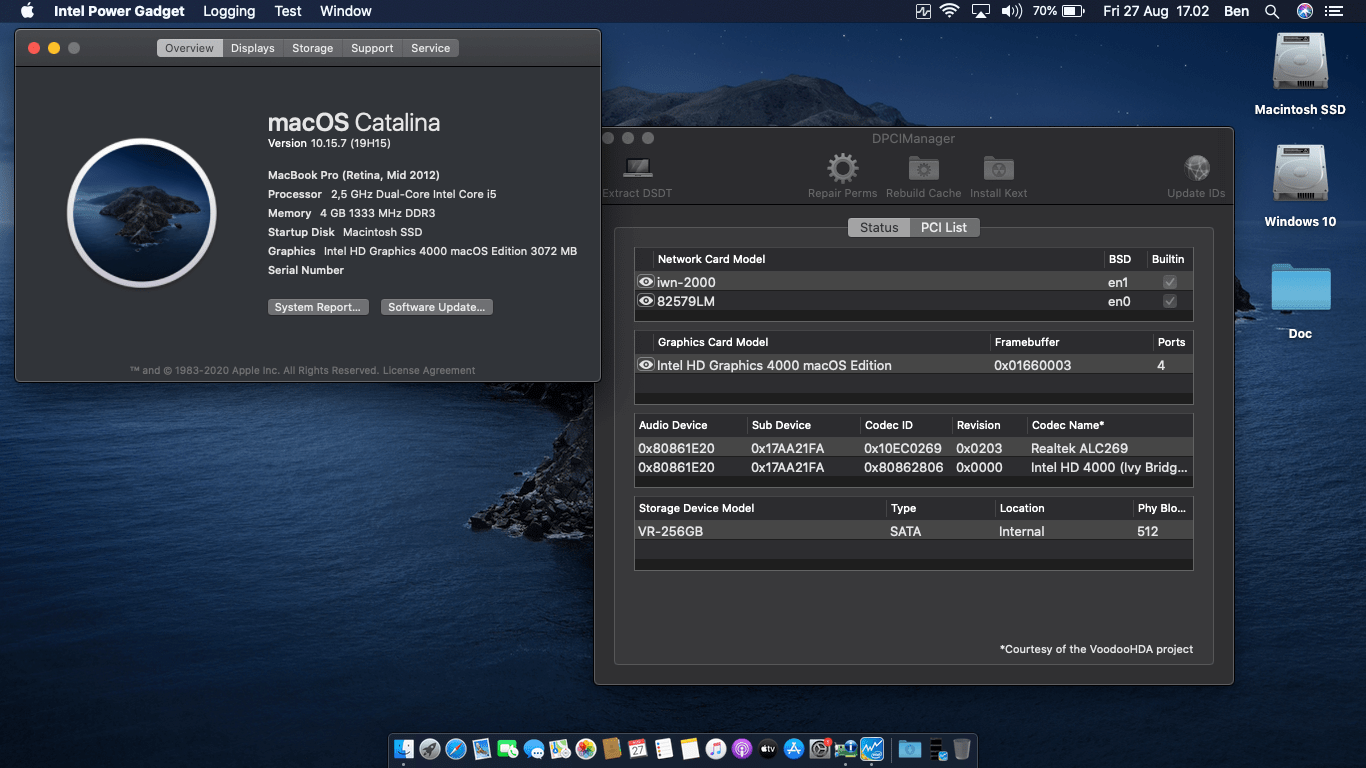Image resolution: width=1366 pixels, height=768 pixels.
Task: Launch Safari from the dock
Action: [456, 748]
